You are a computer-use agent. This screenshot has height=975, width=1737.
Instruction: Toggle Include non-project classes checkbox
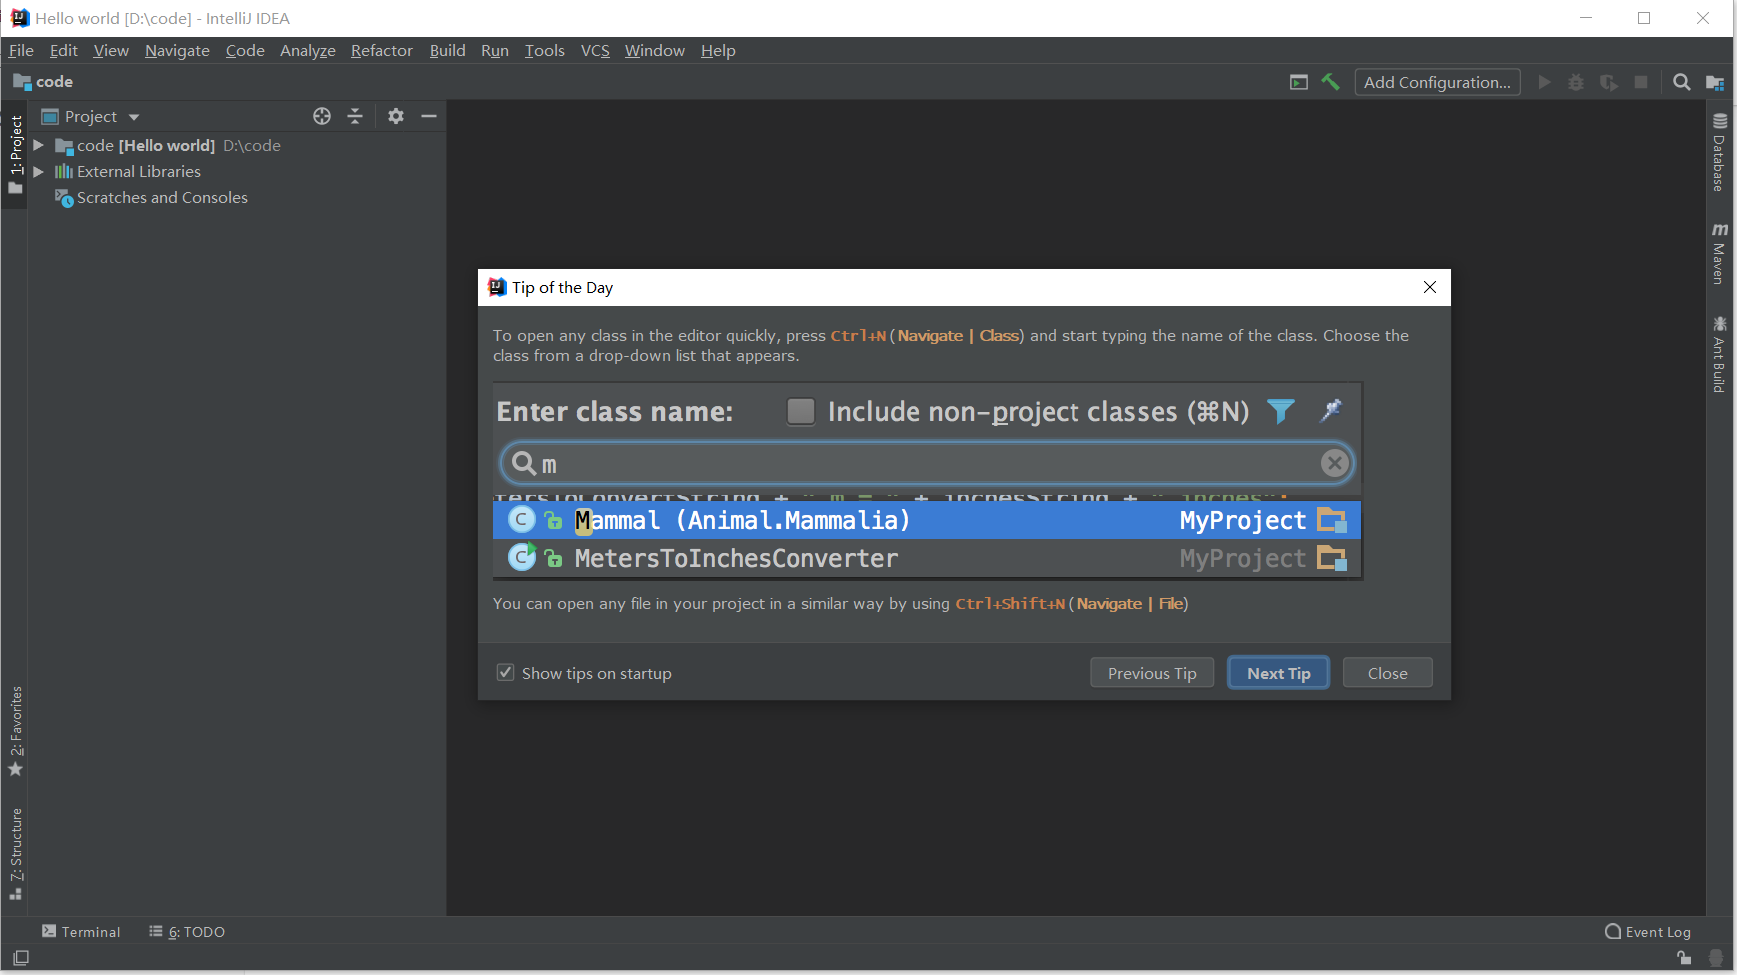click(801, 412)
